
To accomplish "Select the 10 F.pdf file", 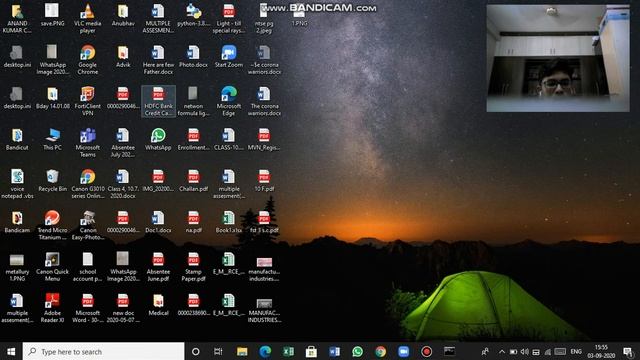I will [264, 181].
